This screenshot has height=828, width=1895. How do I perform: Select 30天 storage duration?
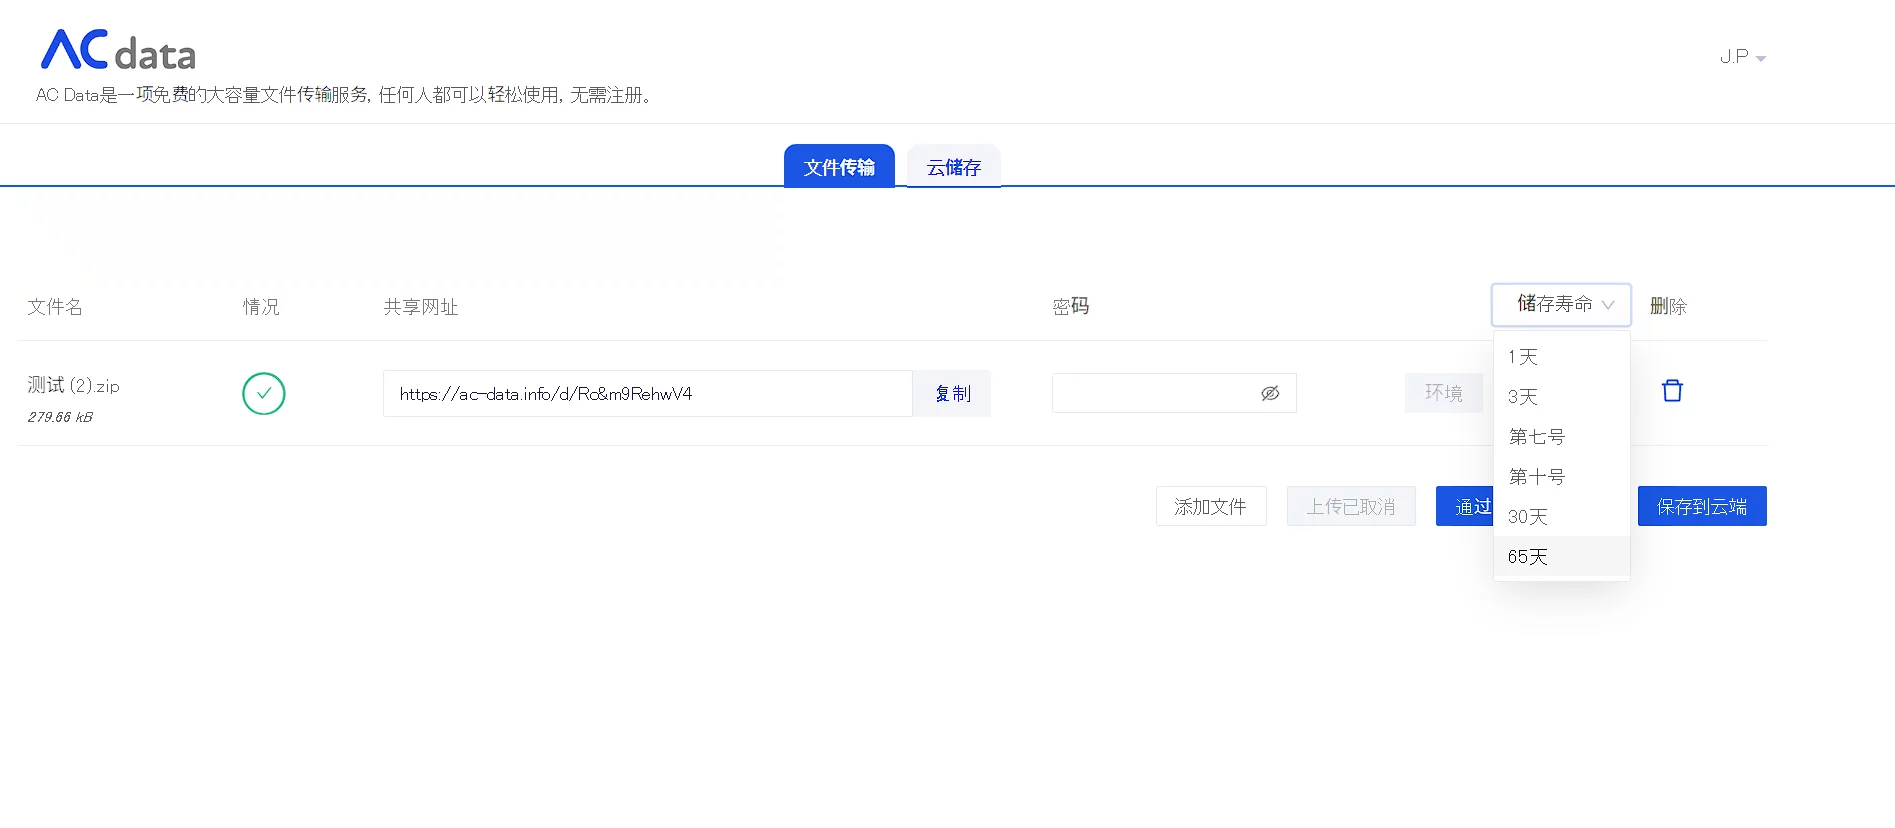coord(1528,517)
